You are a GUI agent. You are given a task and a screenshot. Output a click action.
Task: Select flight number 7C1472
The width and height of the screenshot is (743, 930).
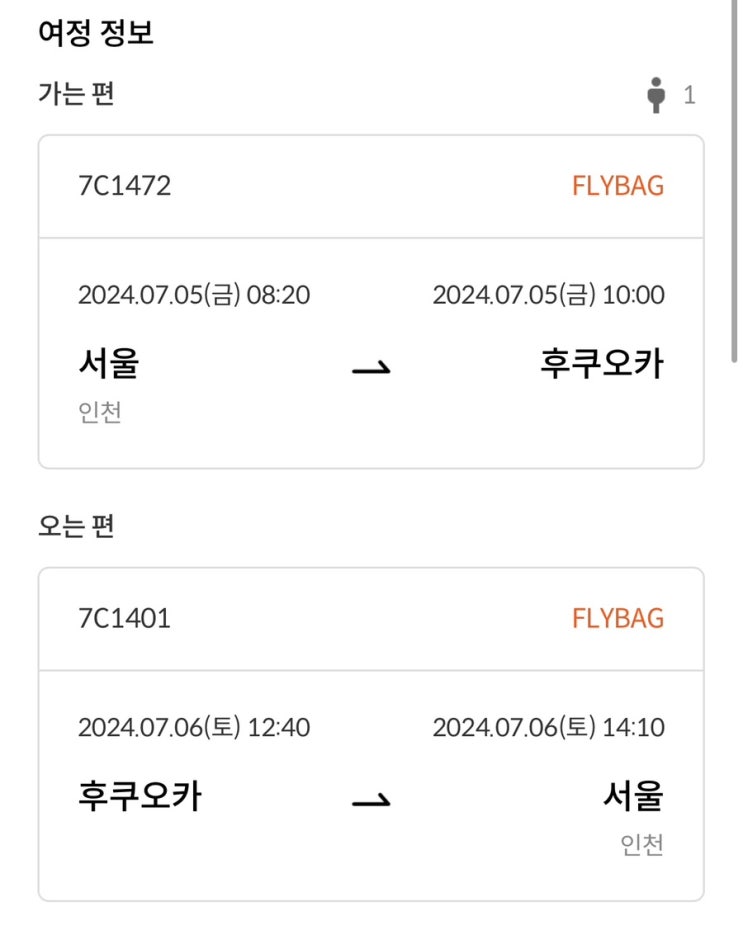coord(124,186)
